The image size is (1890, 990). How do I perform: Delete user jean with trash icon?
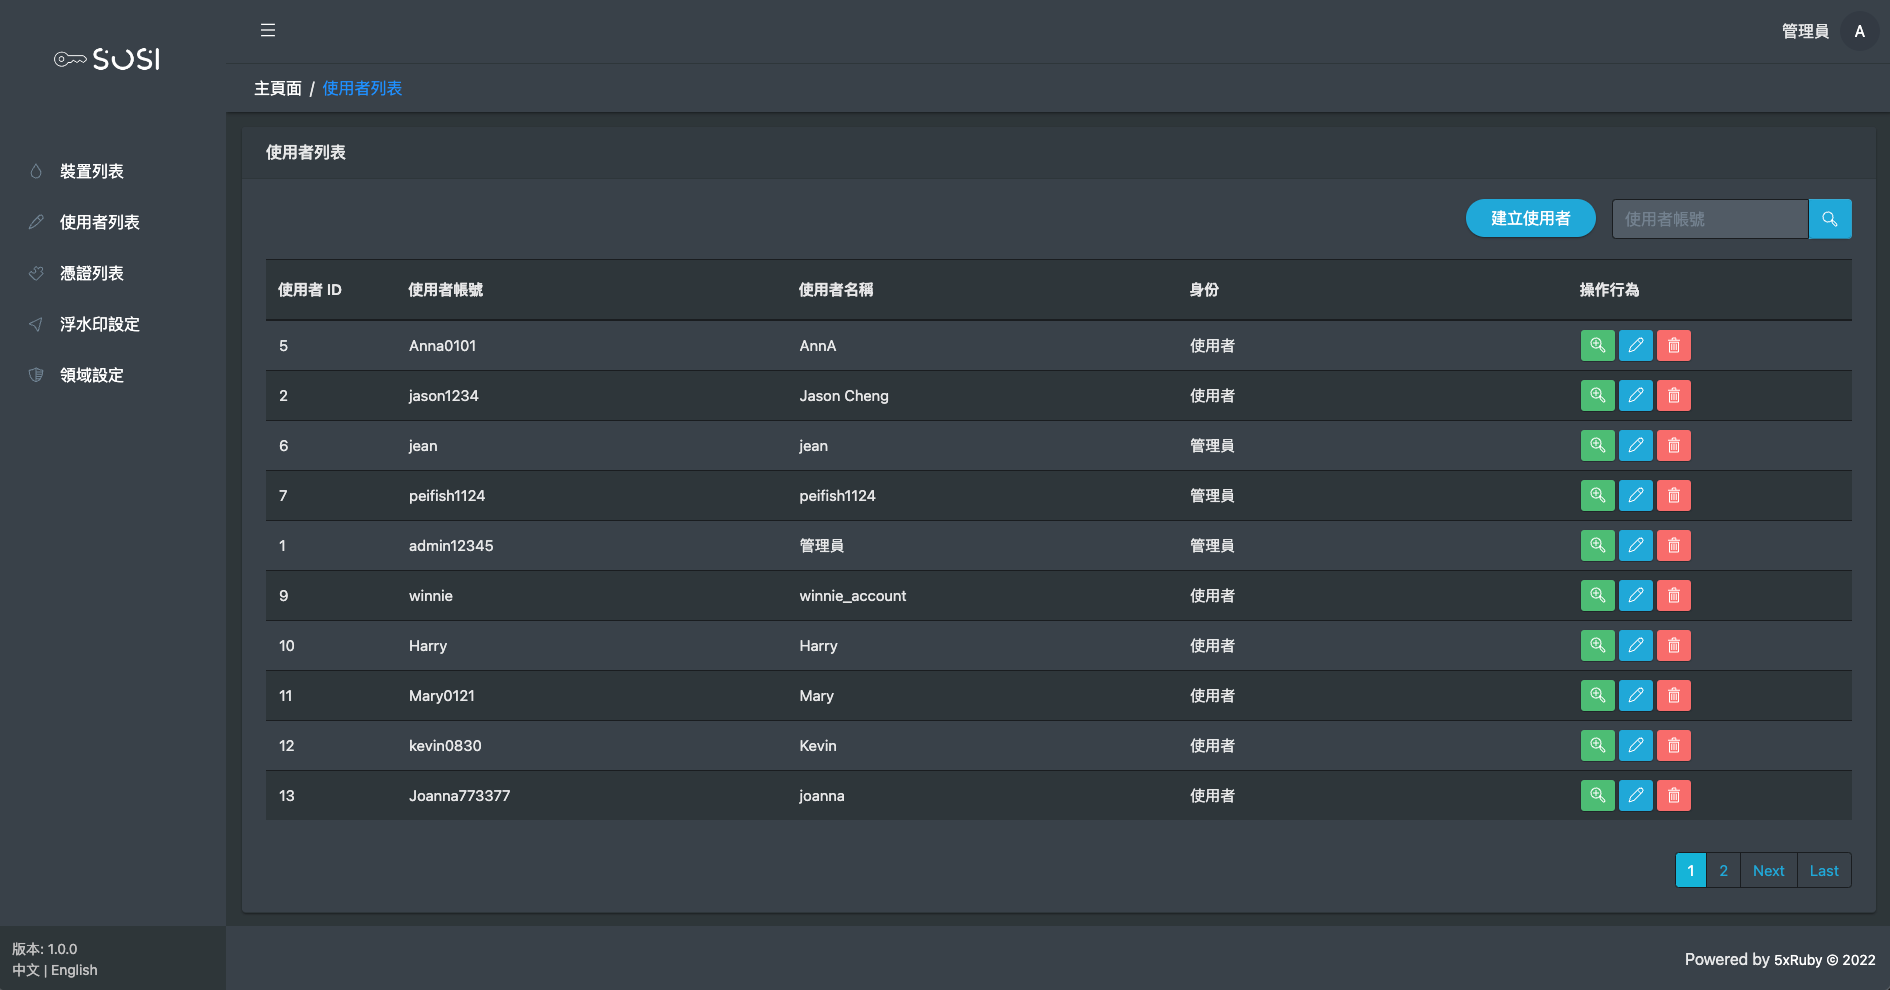coord(1673,446)
